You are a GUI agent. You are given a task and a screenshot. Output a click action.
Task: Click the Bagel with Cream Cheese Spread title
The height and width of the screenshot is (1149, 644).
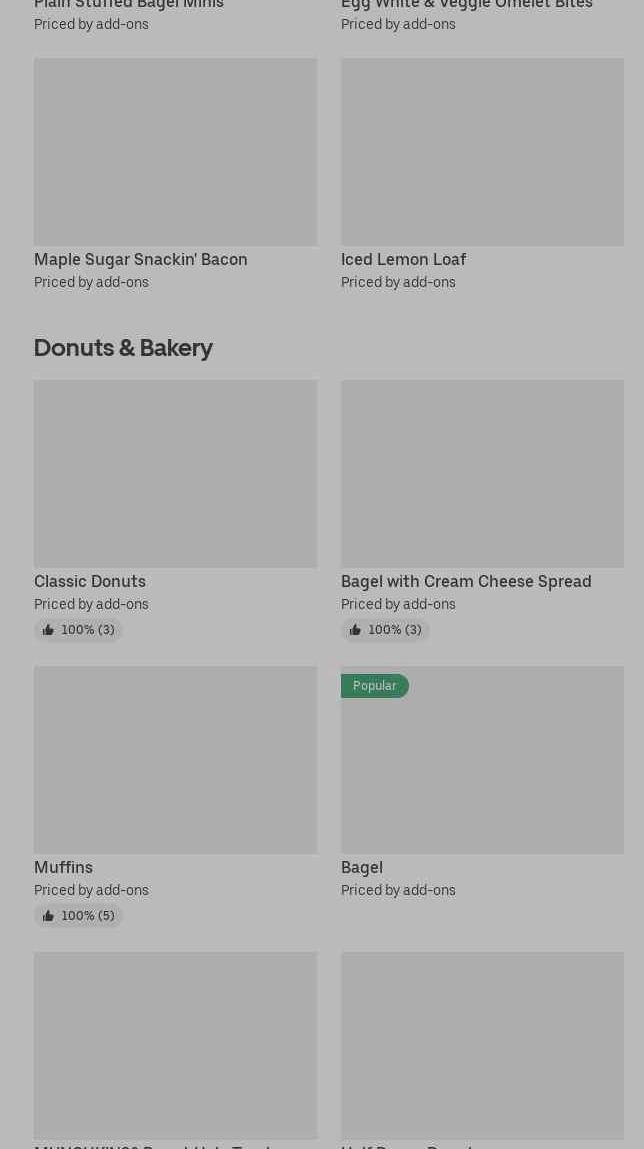(465, 581)
